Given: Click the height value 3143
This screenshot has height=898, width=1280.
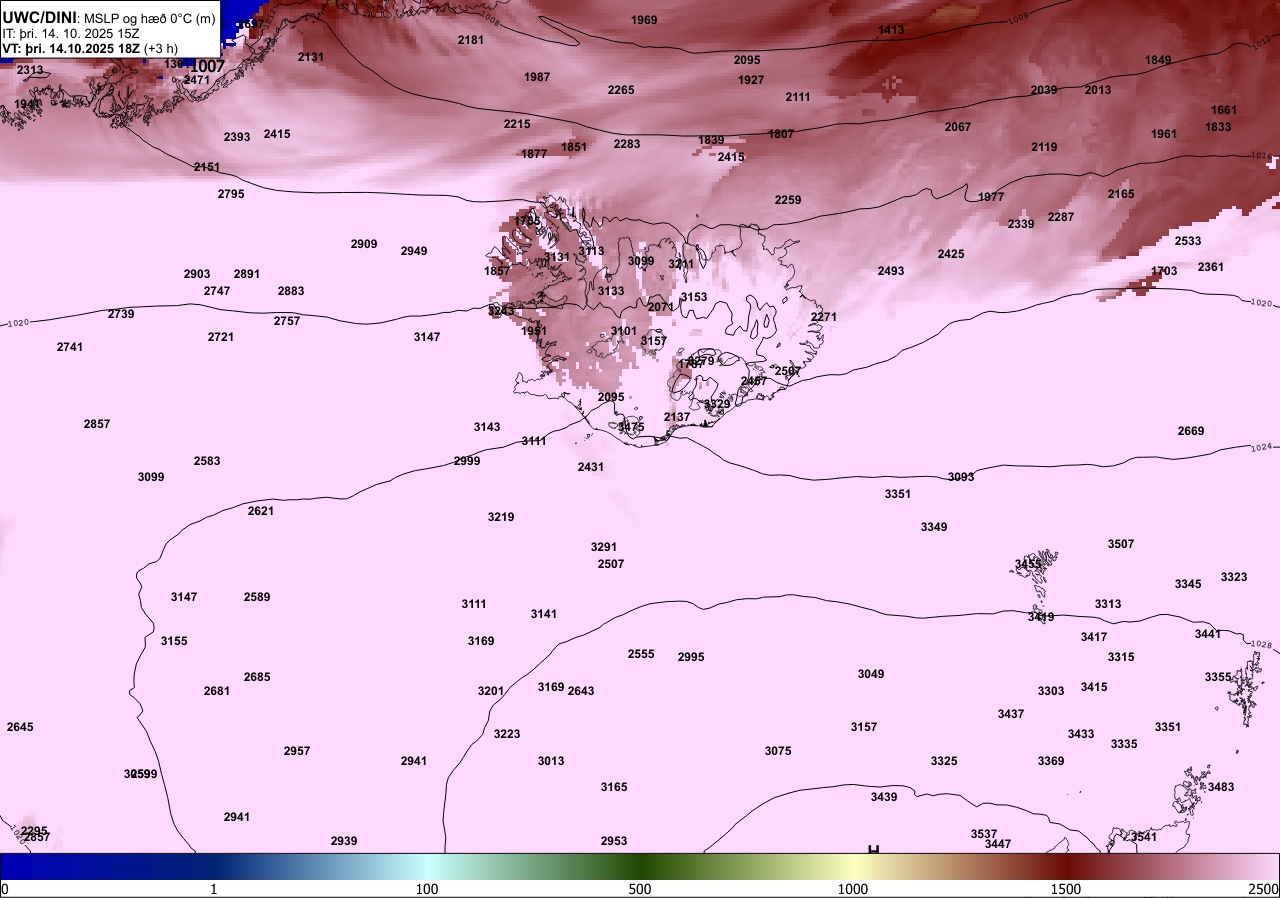Looking at the screenshot, I should [487, 427].
